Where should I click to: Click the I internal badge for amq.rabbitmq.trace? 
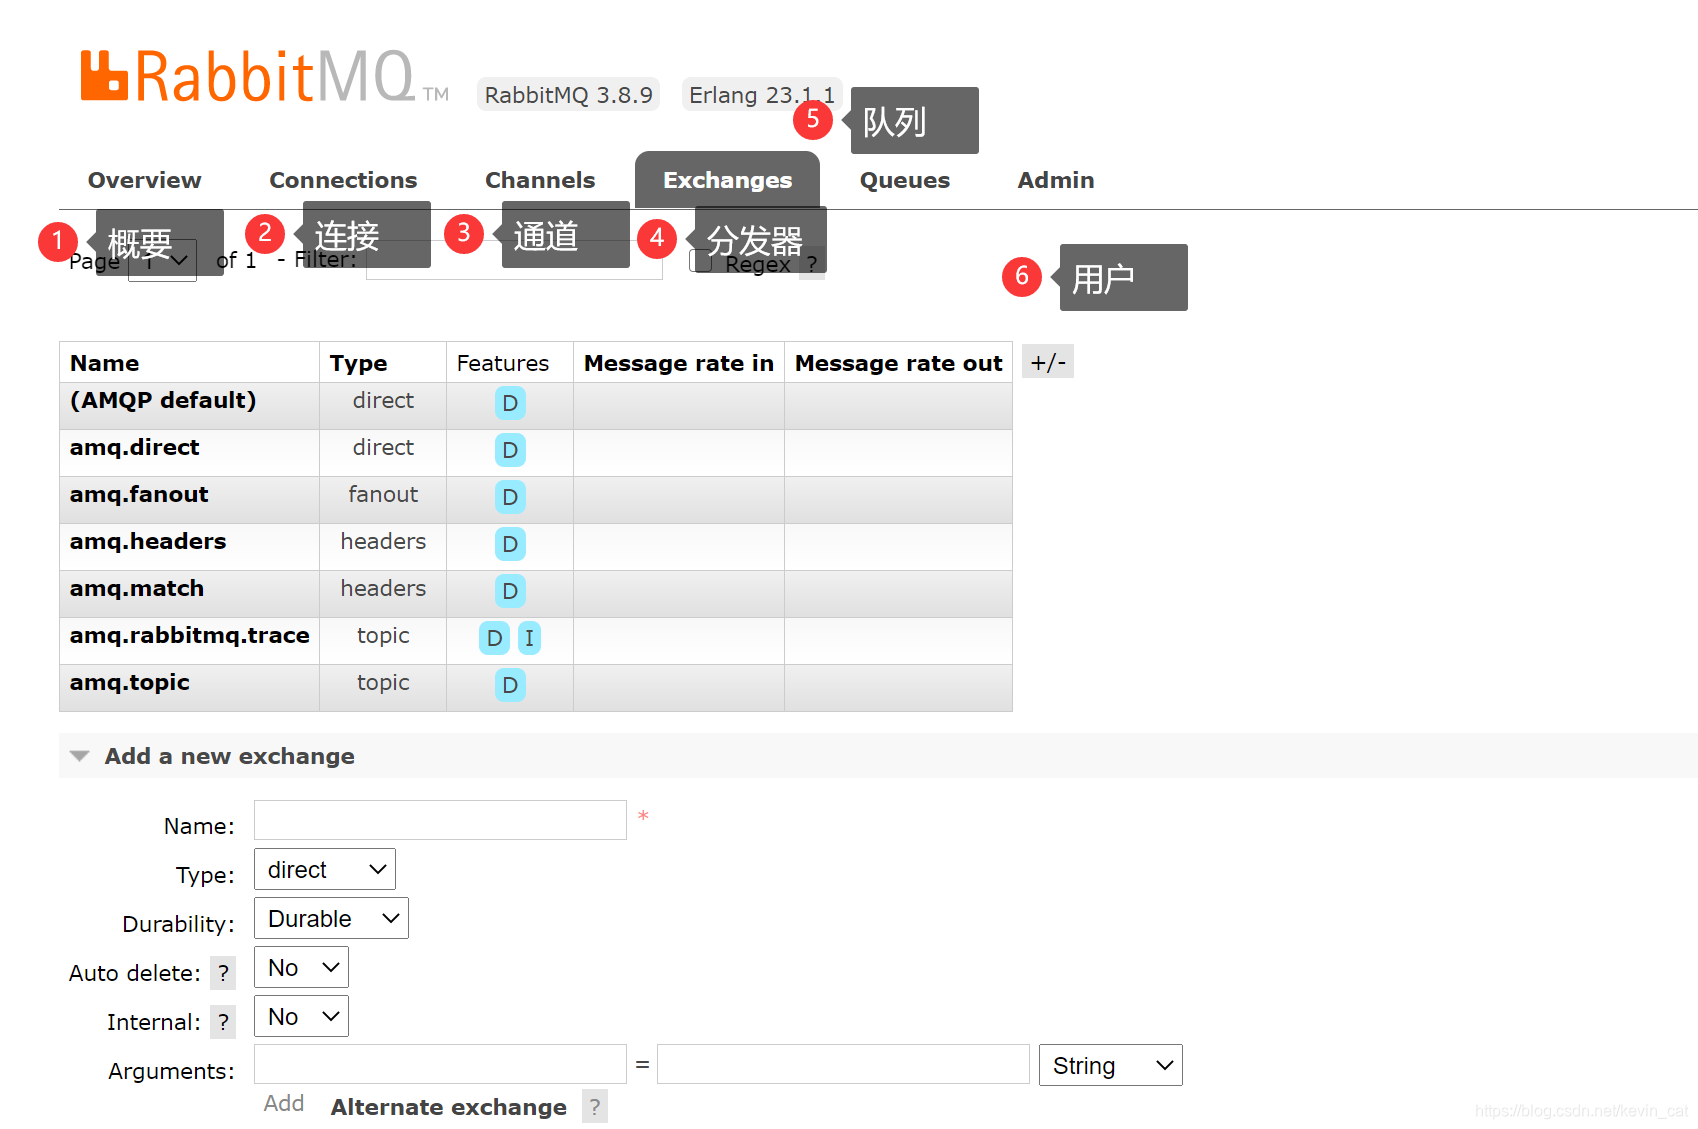529,638
